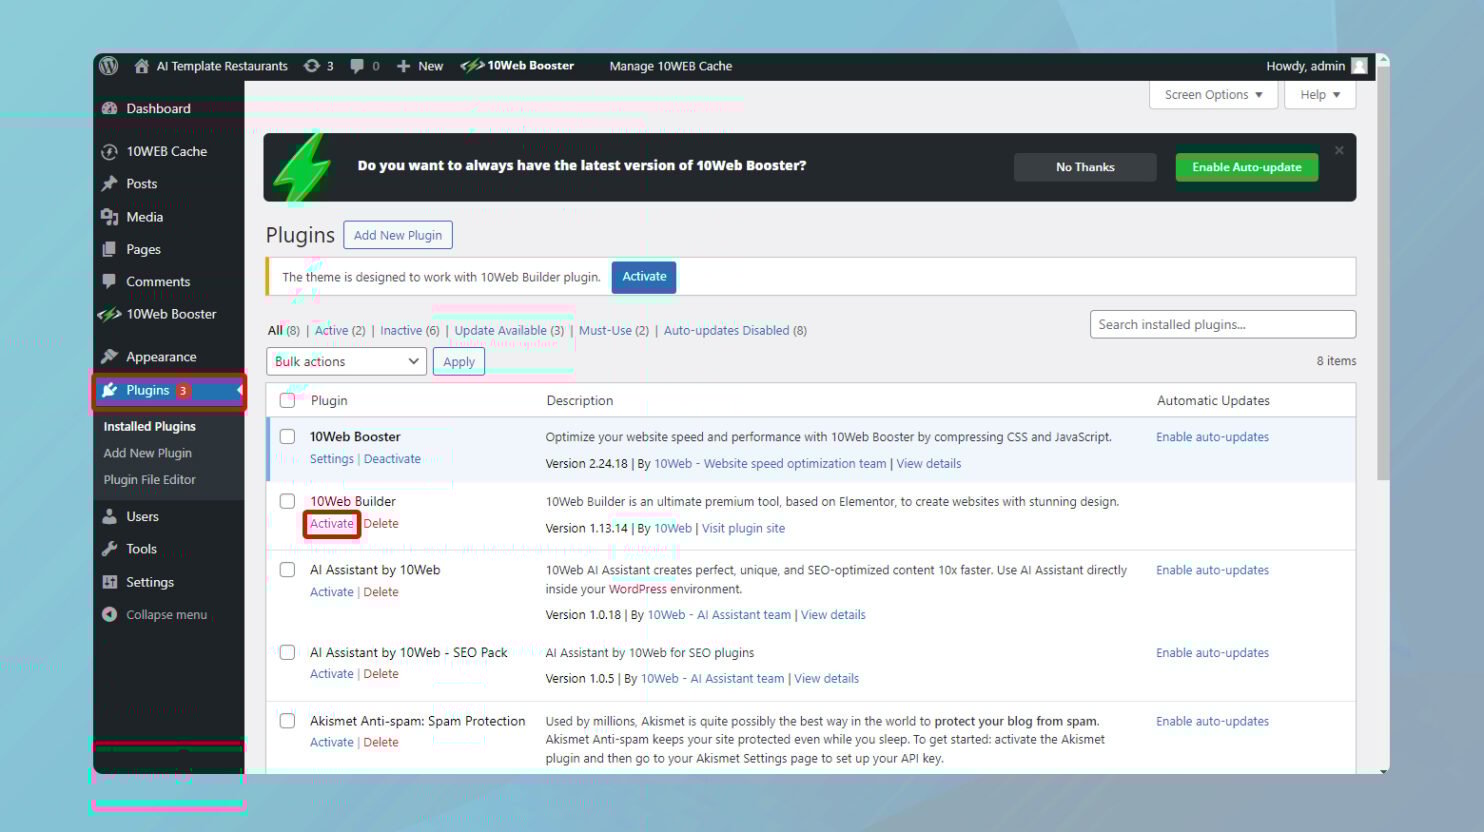Tick the checkbox for 10Web Booster
The height and width of the screenshot is (832, 1484).
click(x=287, y=436)
